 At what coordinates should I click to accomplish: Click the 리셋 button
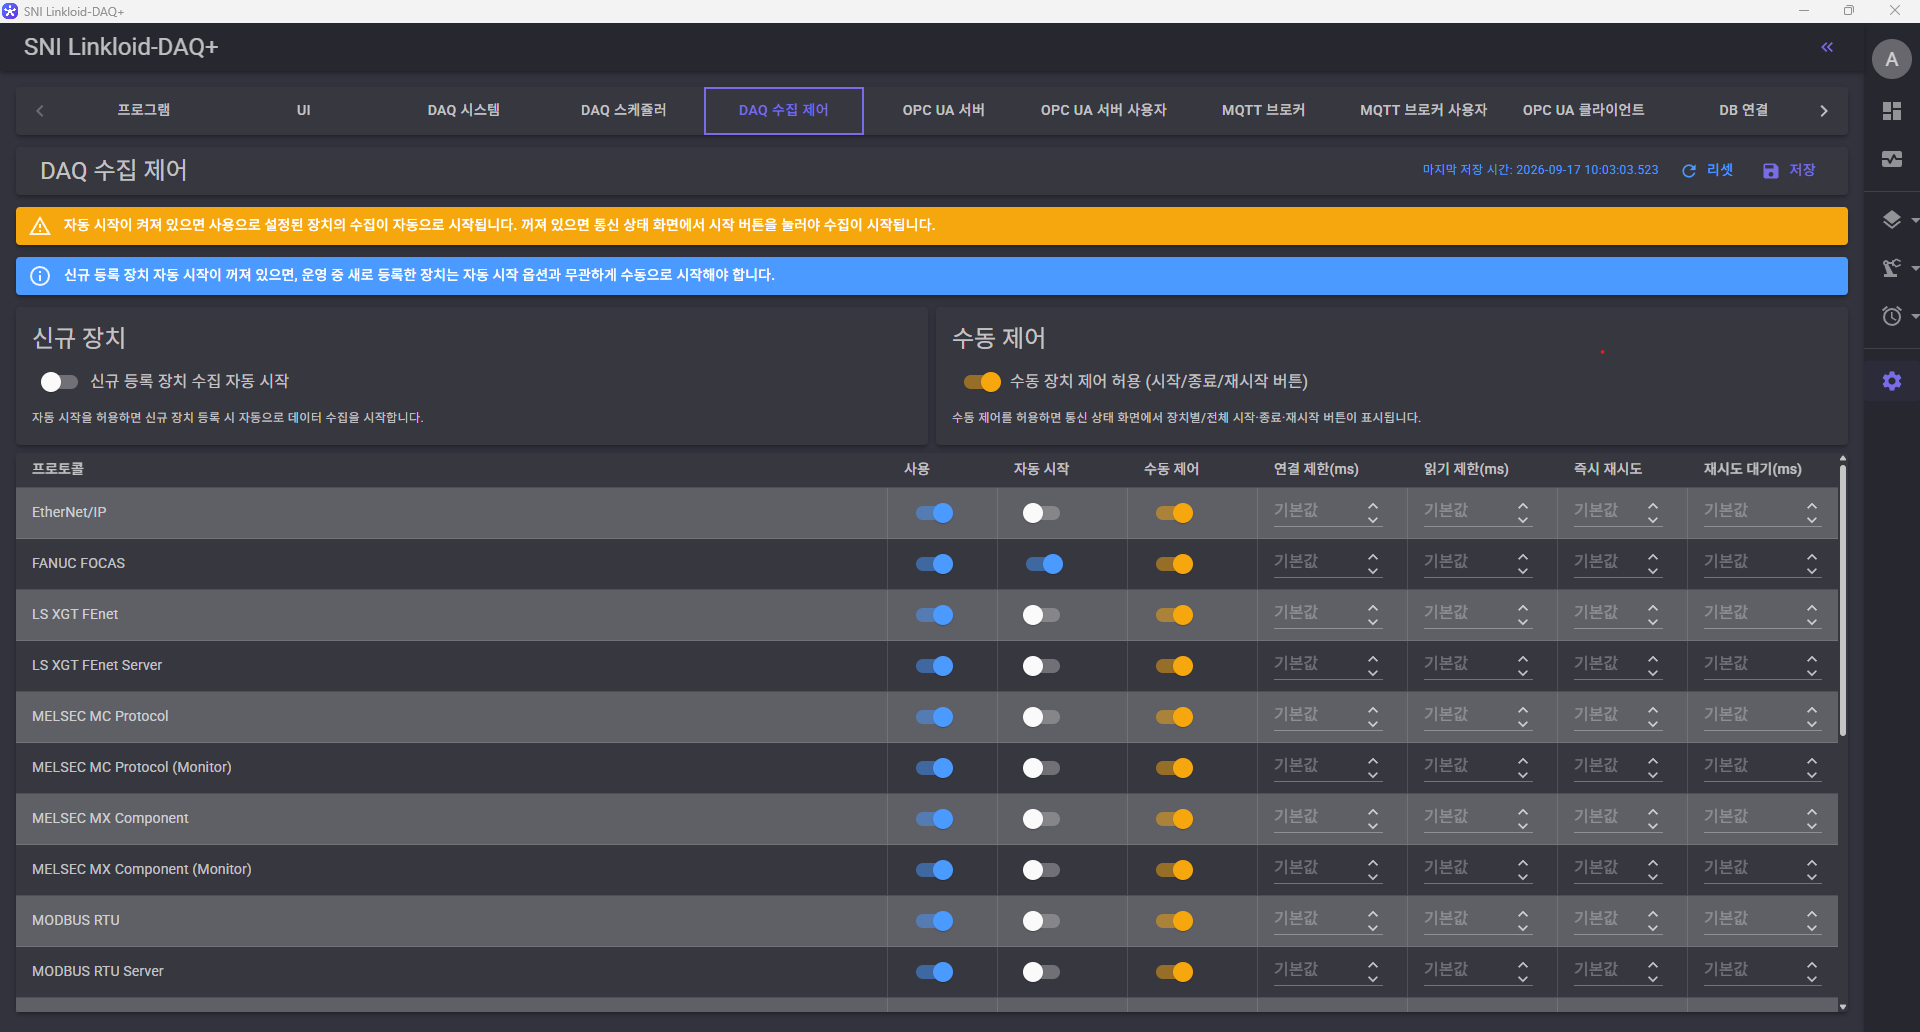pyautogui.click(x=1708, y=171)
